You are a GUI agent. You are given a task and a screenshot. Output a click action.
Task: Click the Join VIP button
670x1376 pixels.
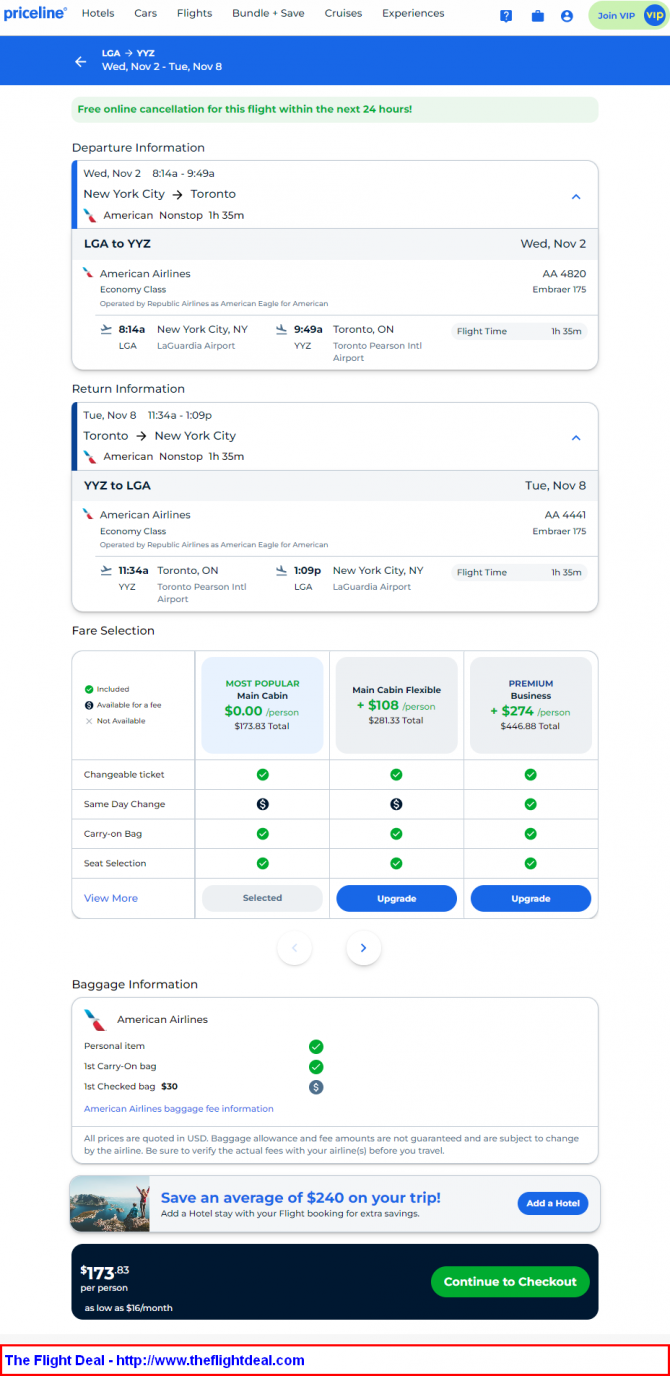pyautogui.click(x=628, y=16)
